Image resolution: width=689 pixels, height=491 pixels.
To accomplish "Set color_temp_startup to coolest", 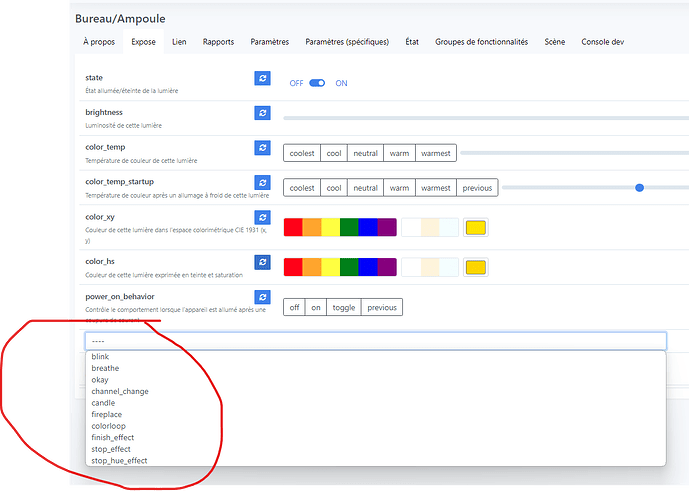I will coord(302,188).
